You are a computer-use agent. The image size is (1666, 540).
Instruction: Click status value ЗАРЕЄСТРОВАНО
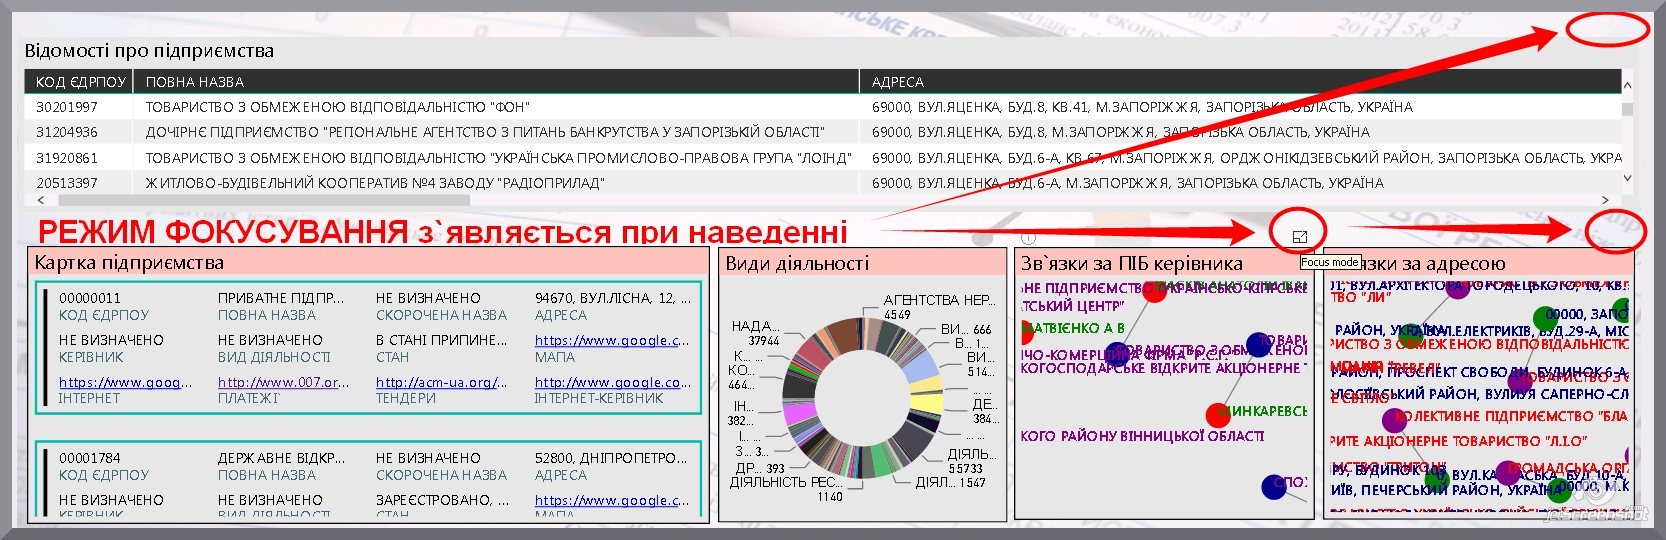[x=442, y=500]
